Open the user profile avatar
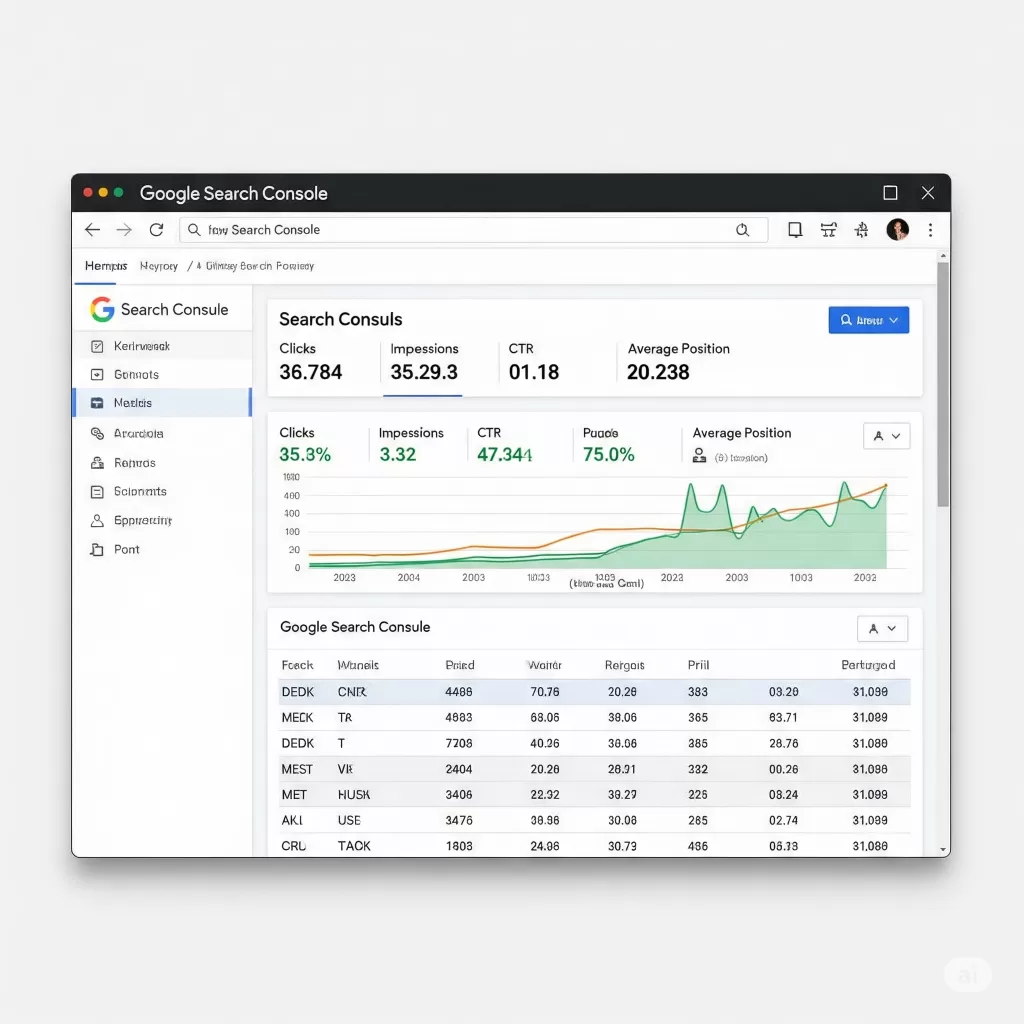This screenshot has width=1024, height=1024. pos(897,230)
